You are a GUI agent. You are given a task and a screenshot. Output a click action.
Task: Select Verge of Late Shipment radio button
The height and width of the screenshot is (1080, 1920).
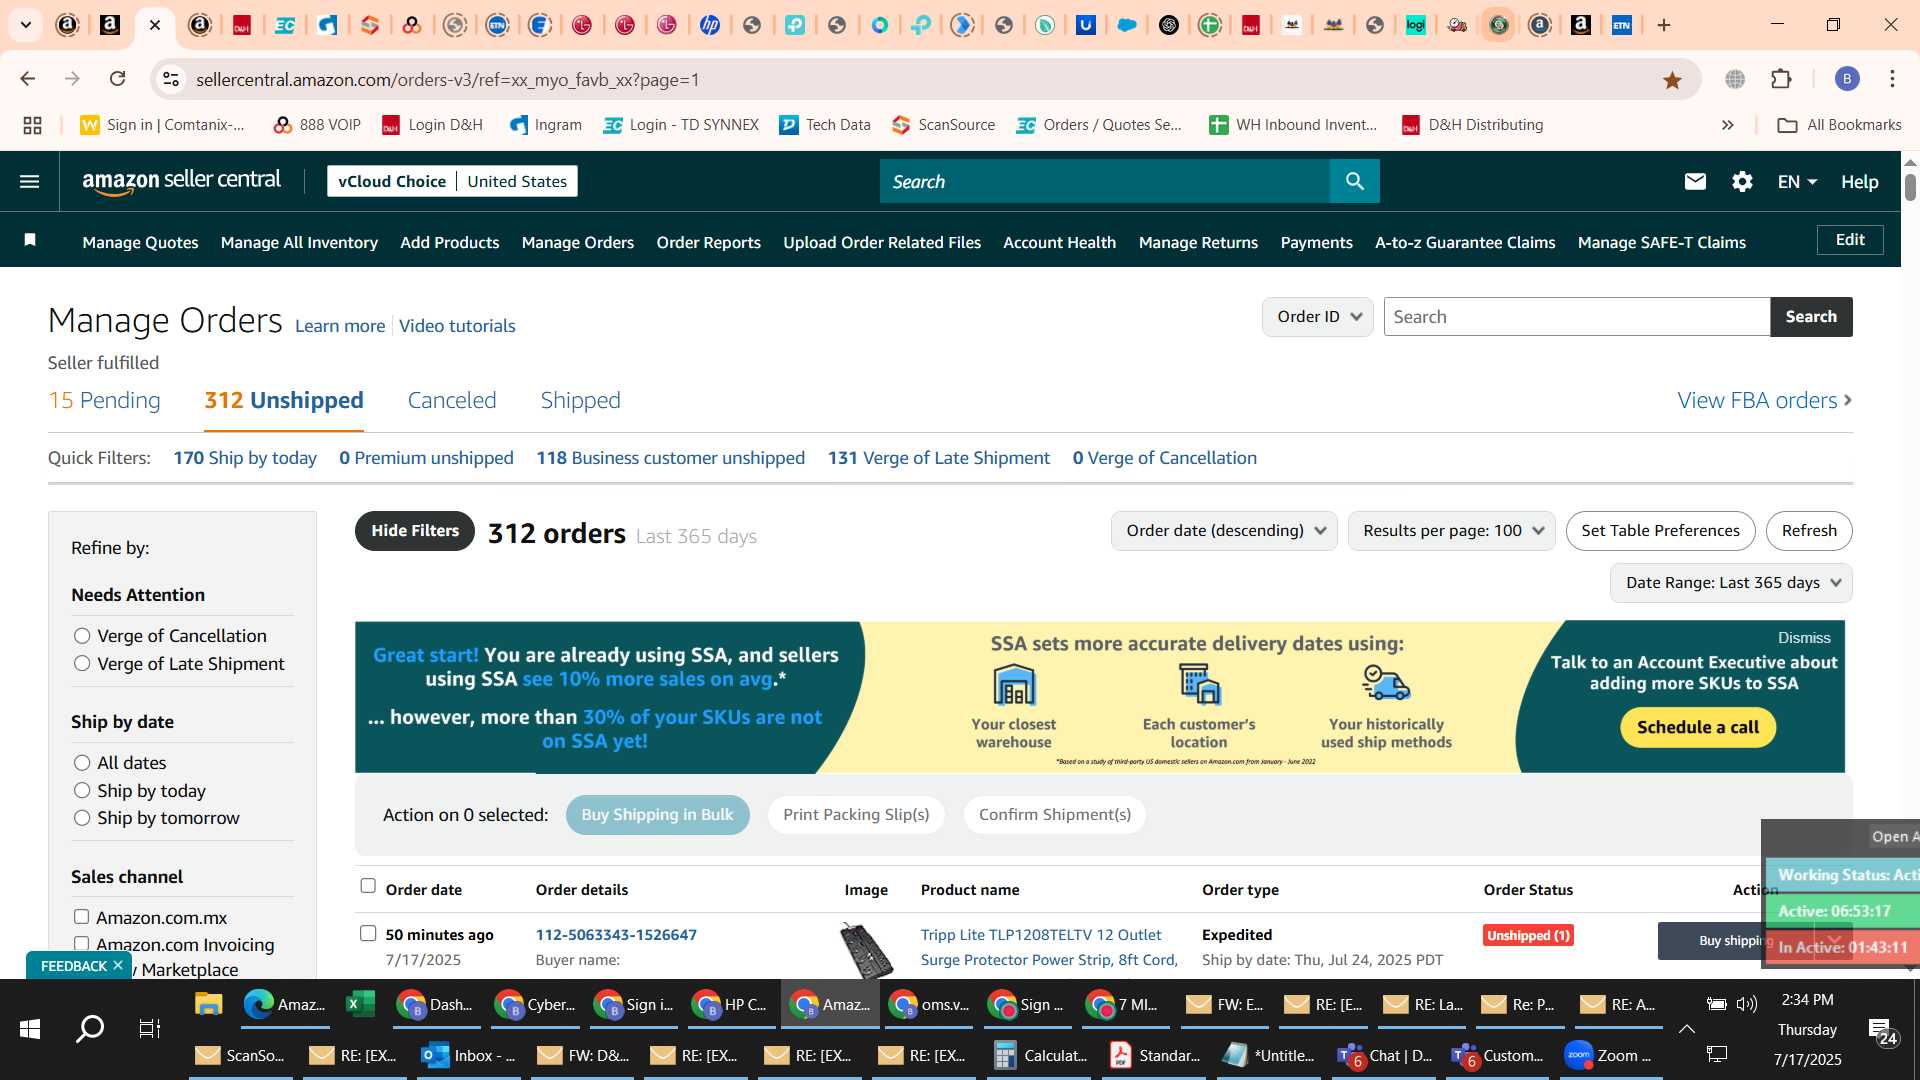pos(82,664)
